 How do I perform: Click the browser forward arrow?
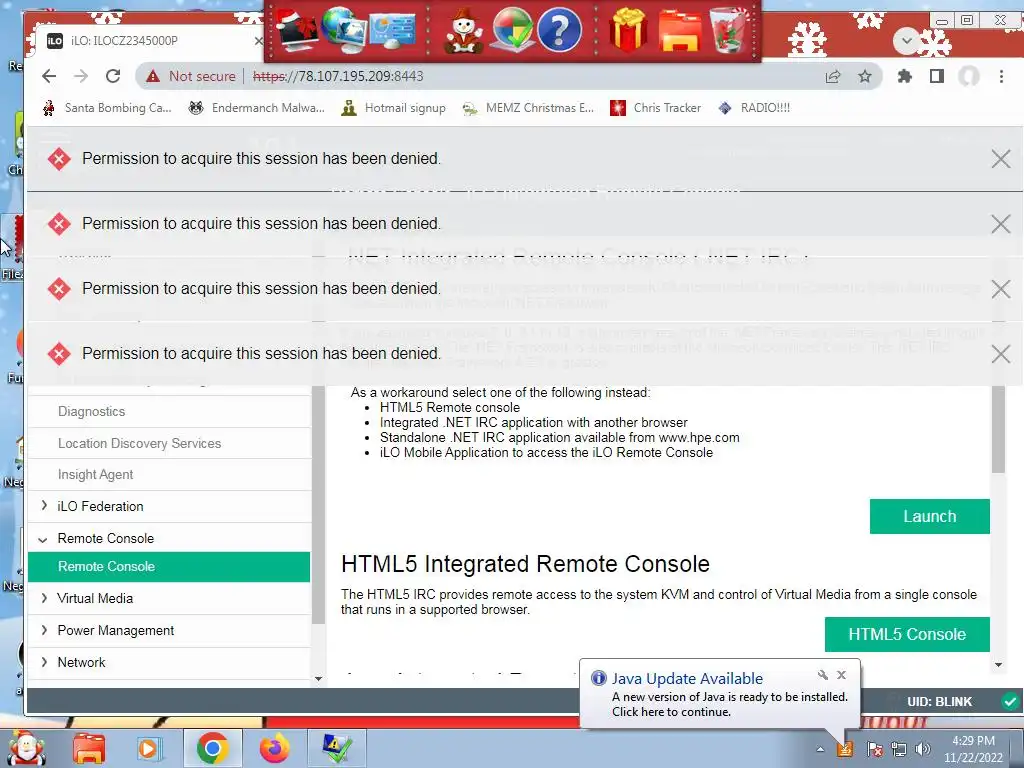click(81, 76)
